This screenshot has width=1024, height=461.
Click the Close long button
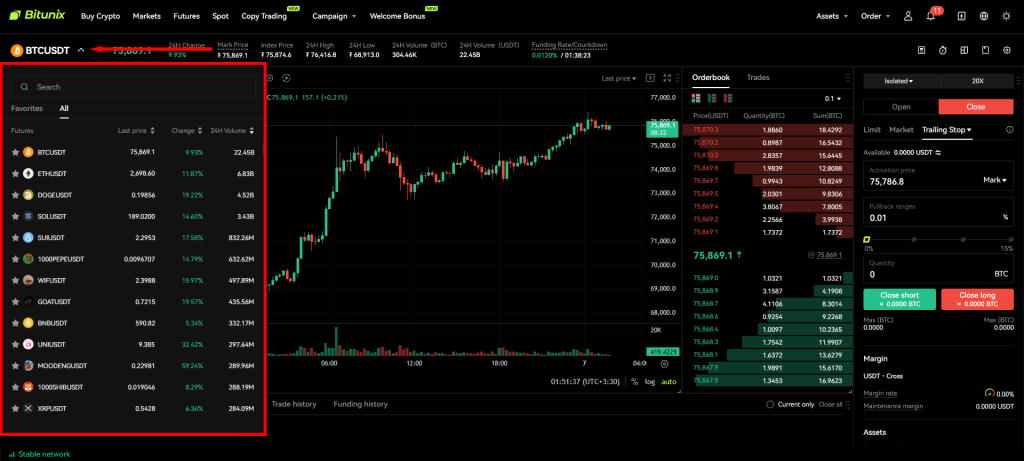pos(977,299)
